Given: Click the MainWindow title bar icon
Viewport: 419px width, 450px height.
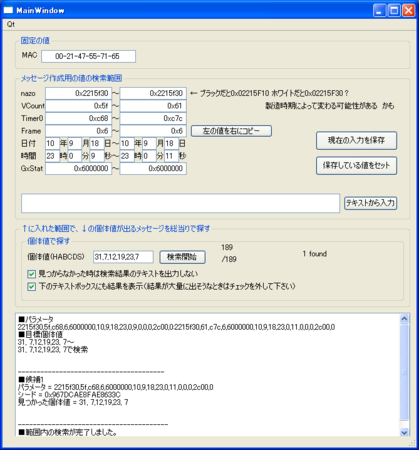Looking at the screenshot, I should coord(8,10).
